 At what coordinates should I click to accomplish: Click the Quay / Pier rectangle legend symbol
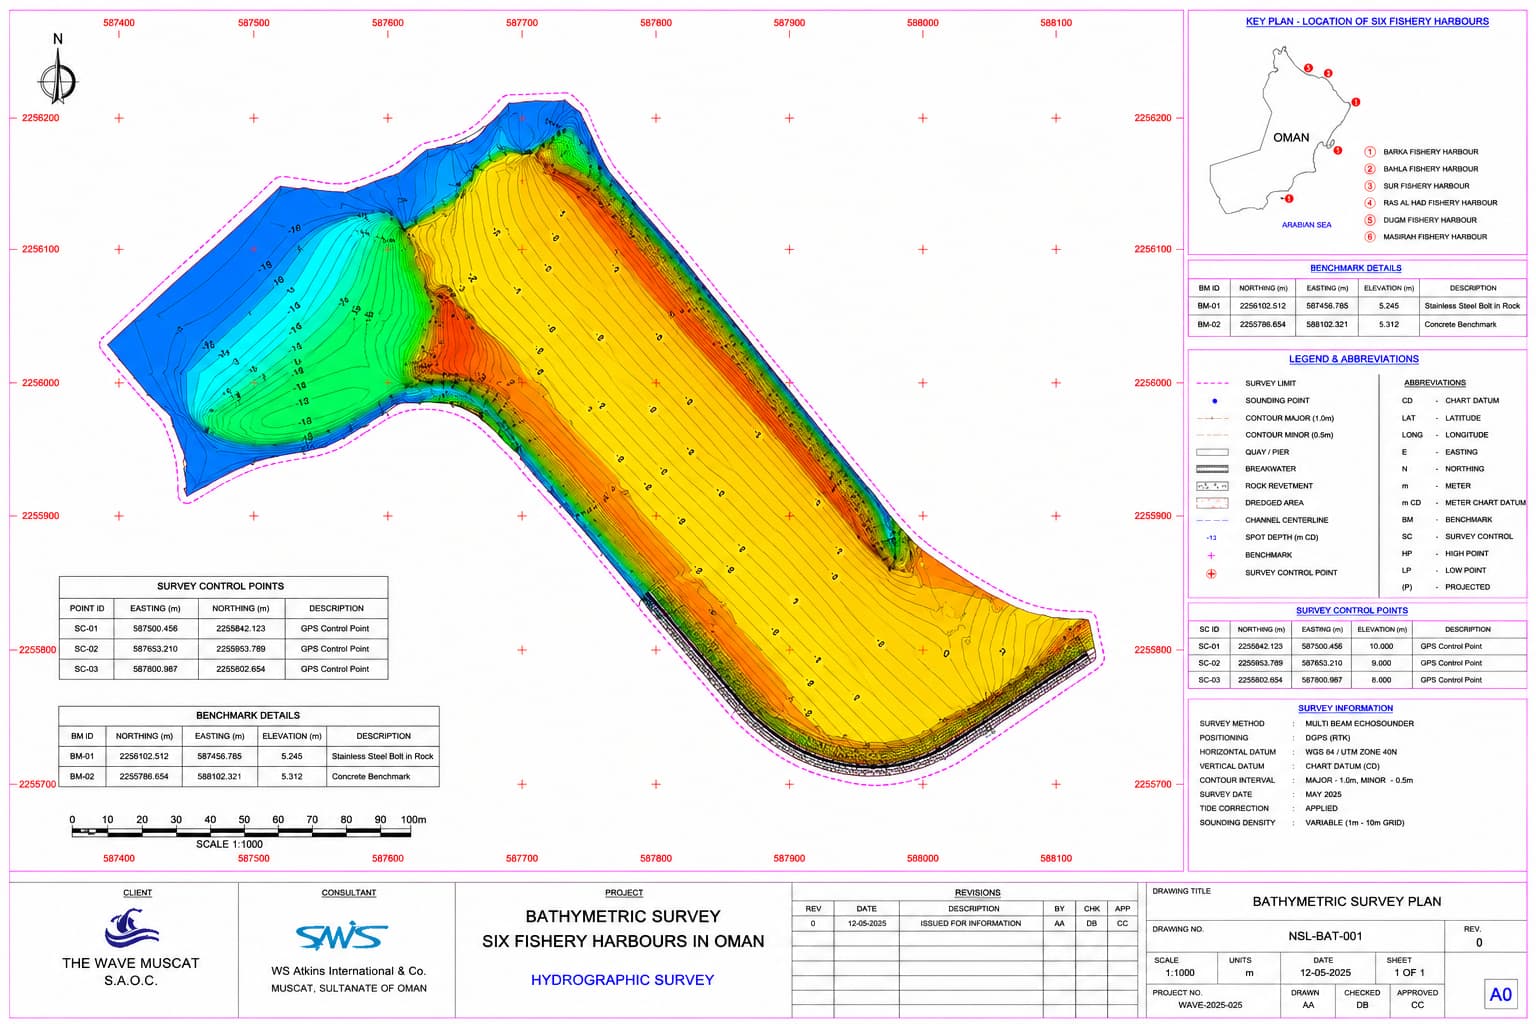(x=1212, y=452)
